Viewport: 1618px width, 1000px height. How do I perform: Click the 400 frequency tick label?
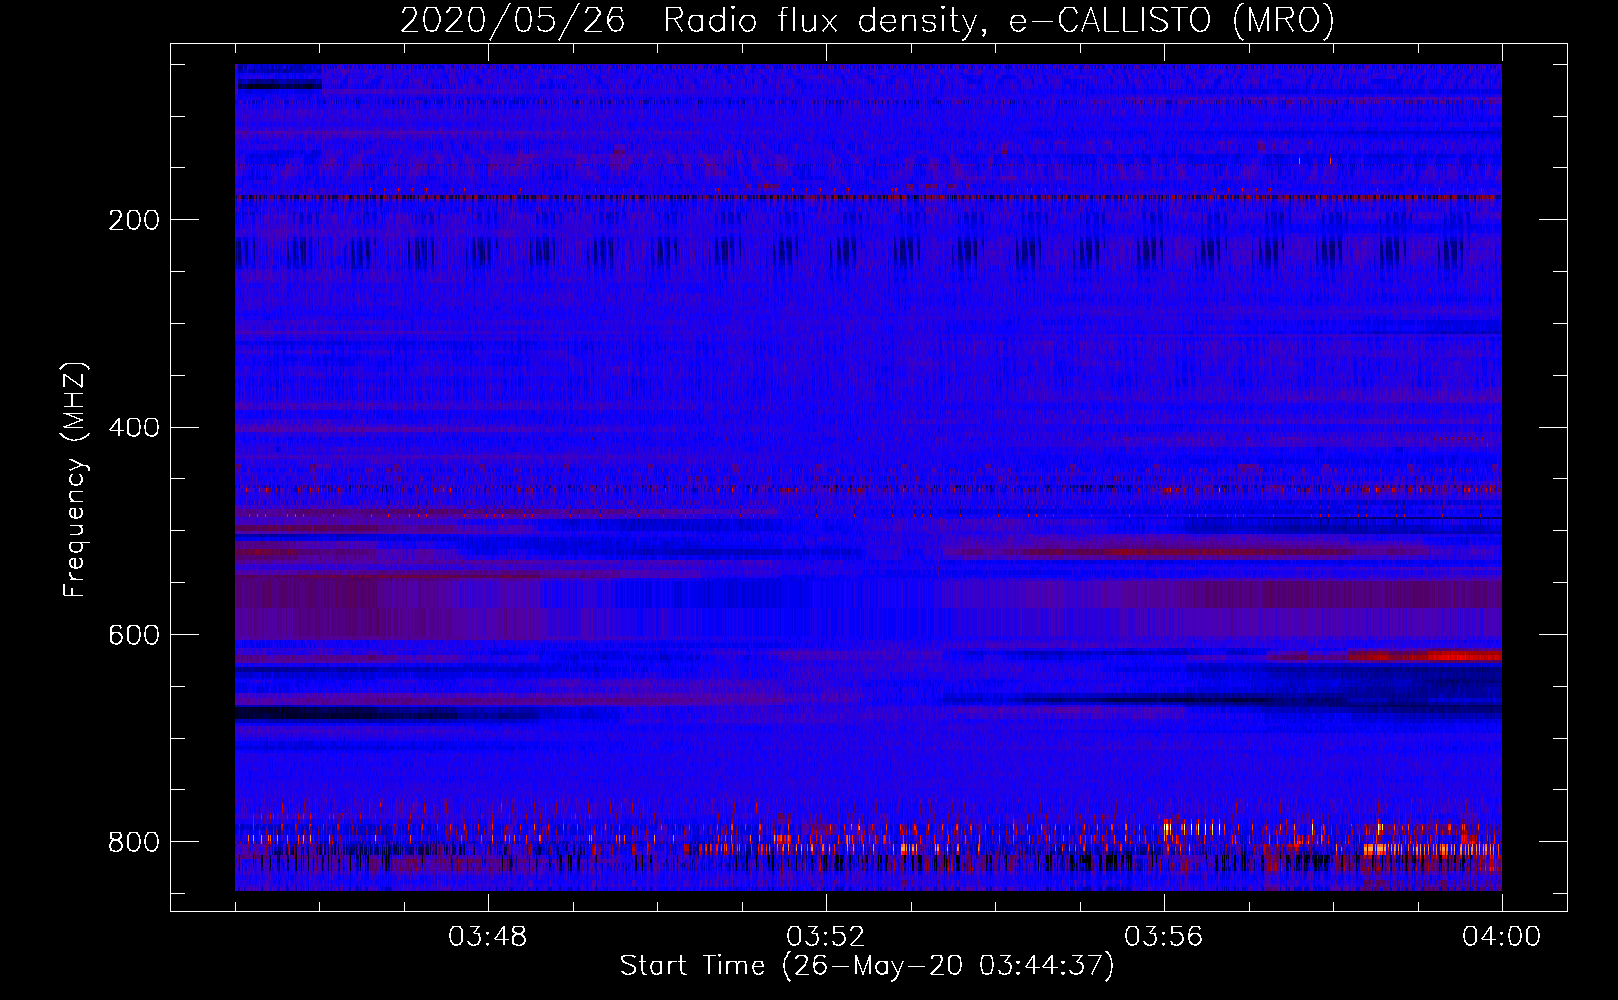coord(133,428)
